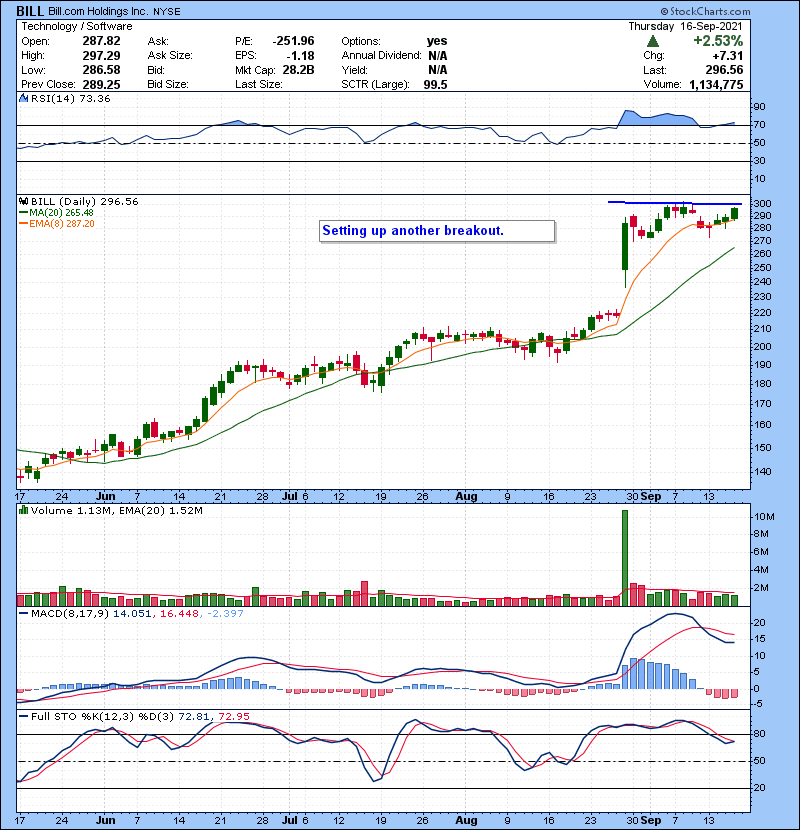
Task: Click the date Thursday 16-Sep-2021
Action: [685, 26]
